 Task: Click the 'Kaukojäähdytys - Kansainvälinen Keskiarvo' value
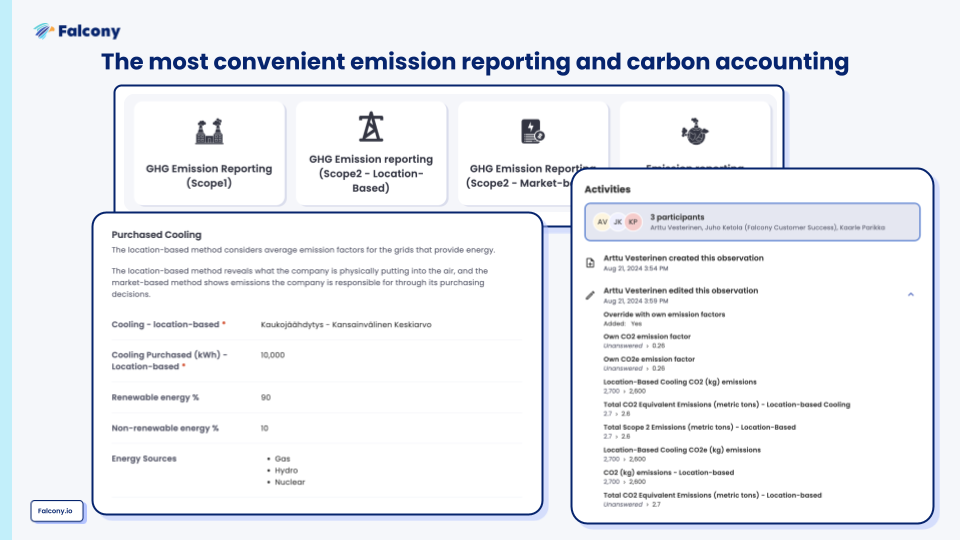coord(346,324)
